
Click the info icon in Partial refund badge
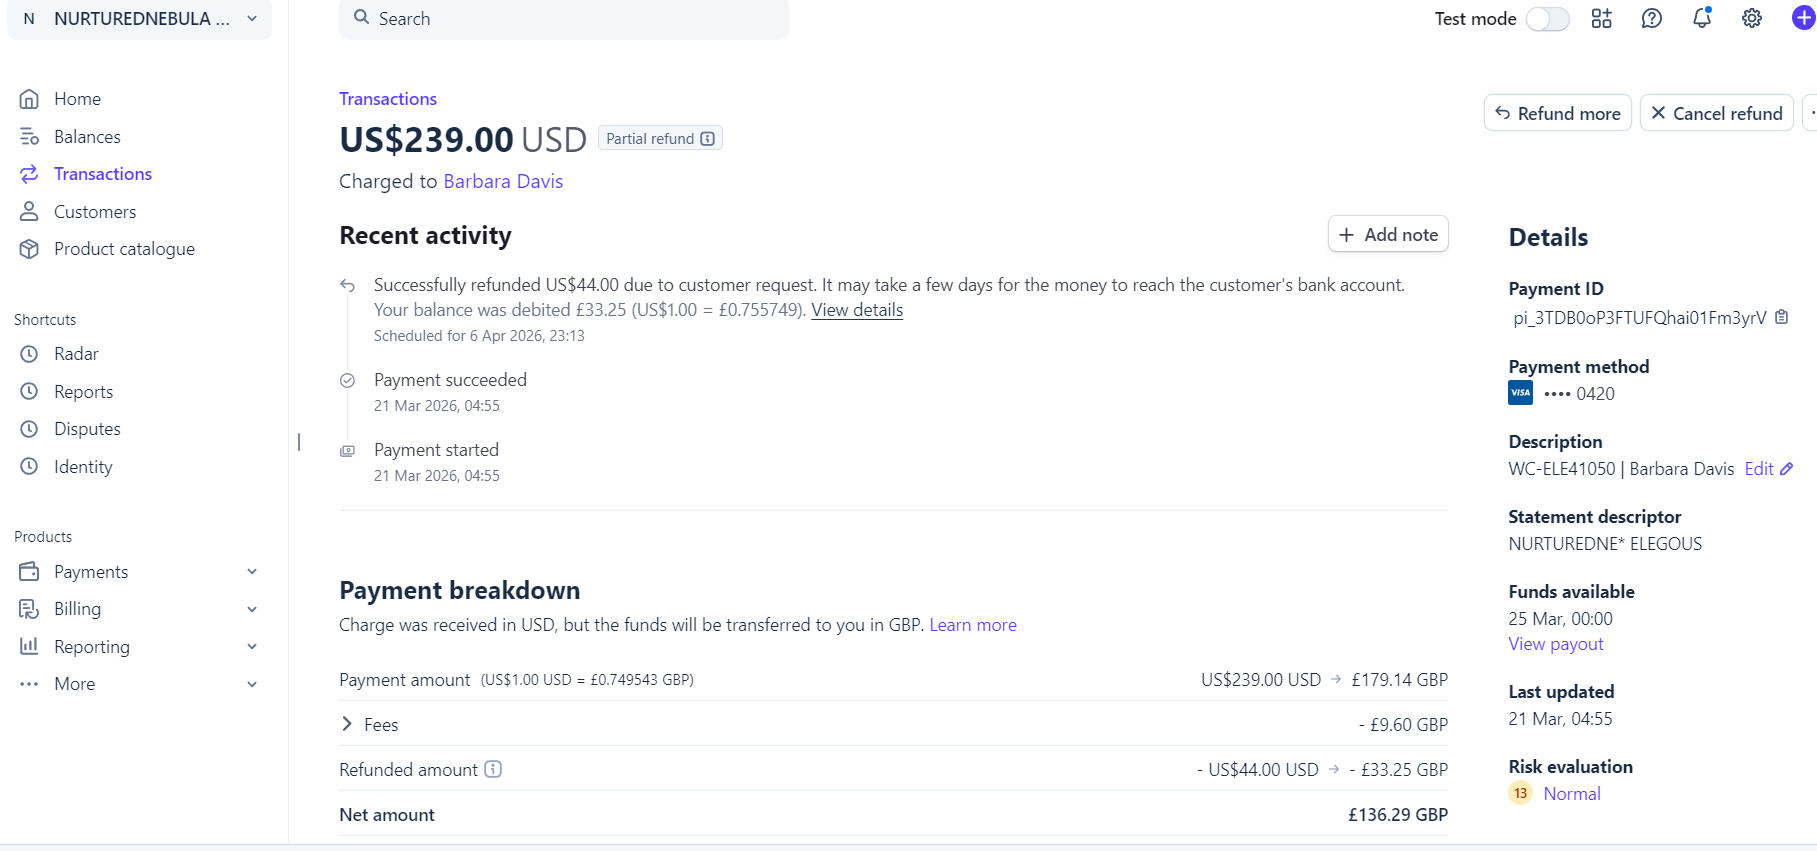click(x=708, y=139)
